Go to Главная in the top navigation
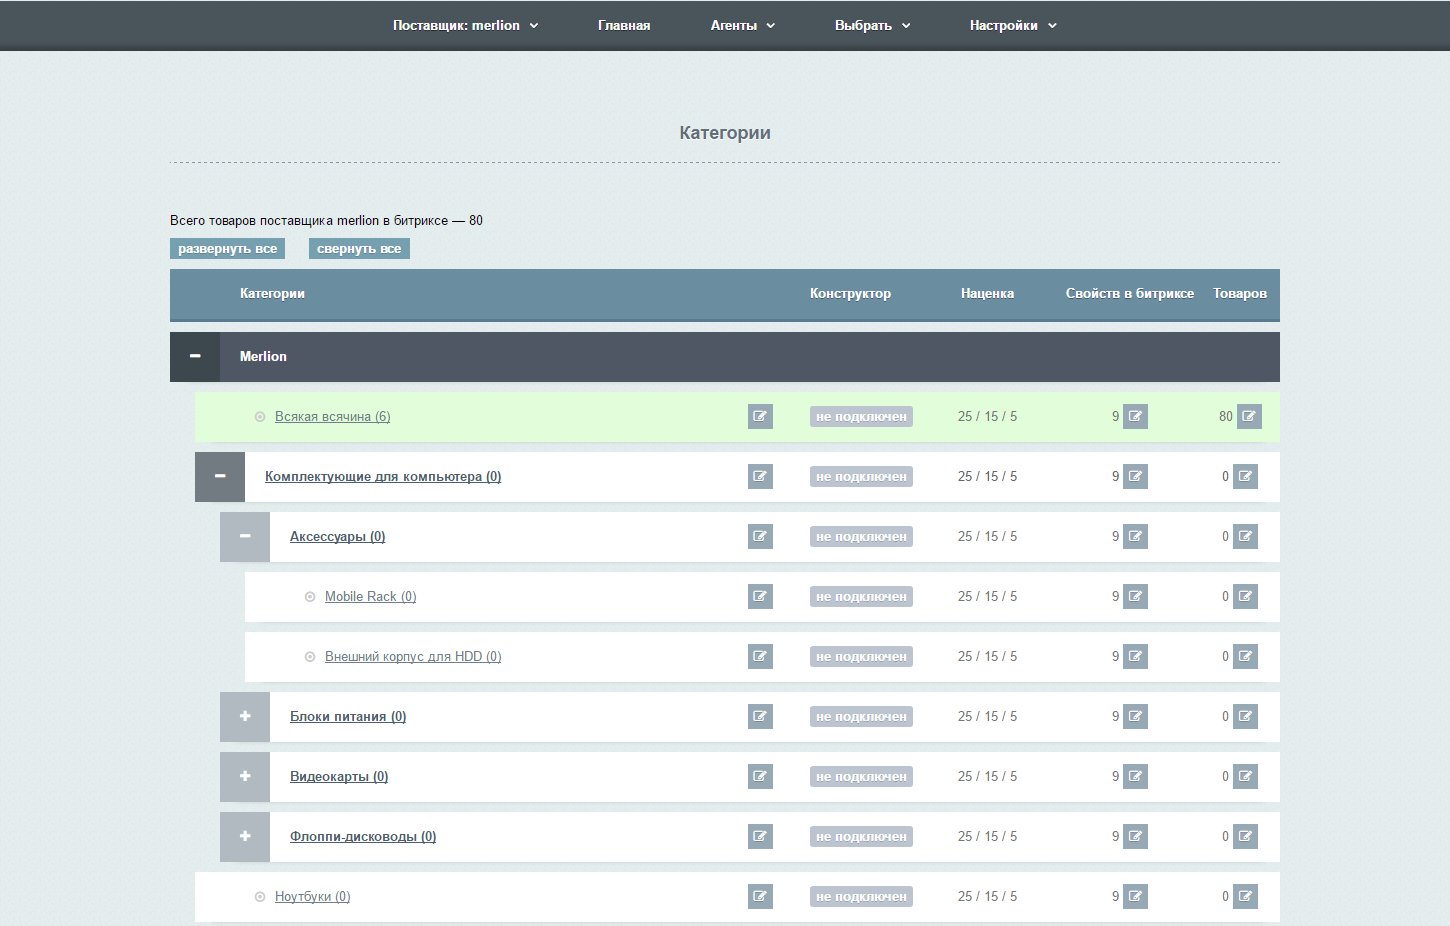This screenshot has width=1450, height=926. 624,25
